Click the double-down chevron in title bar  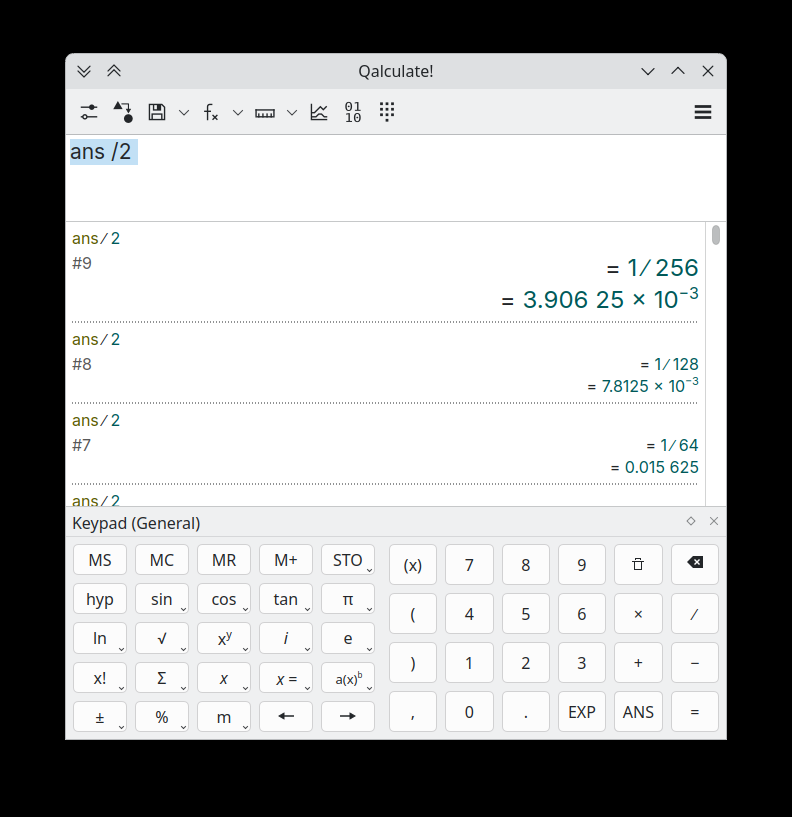(x=84, y=71)
